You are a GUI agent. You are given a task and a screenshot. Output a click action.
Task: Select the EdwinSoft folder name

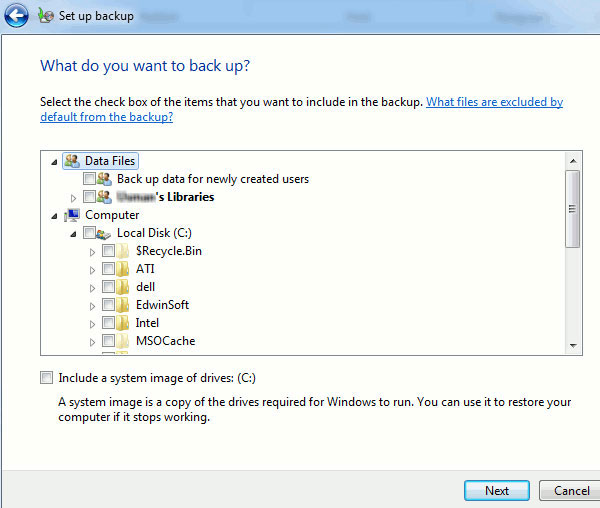(x=162, y=305)
